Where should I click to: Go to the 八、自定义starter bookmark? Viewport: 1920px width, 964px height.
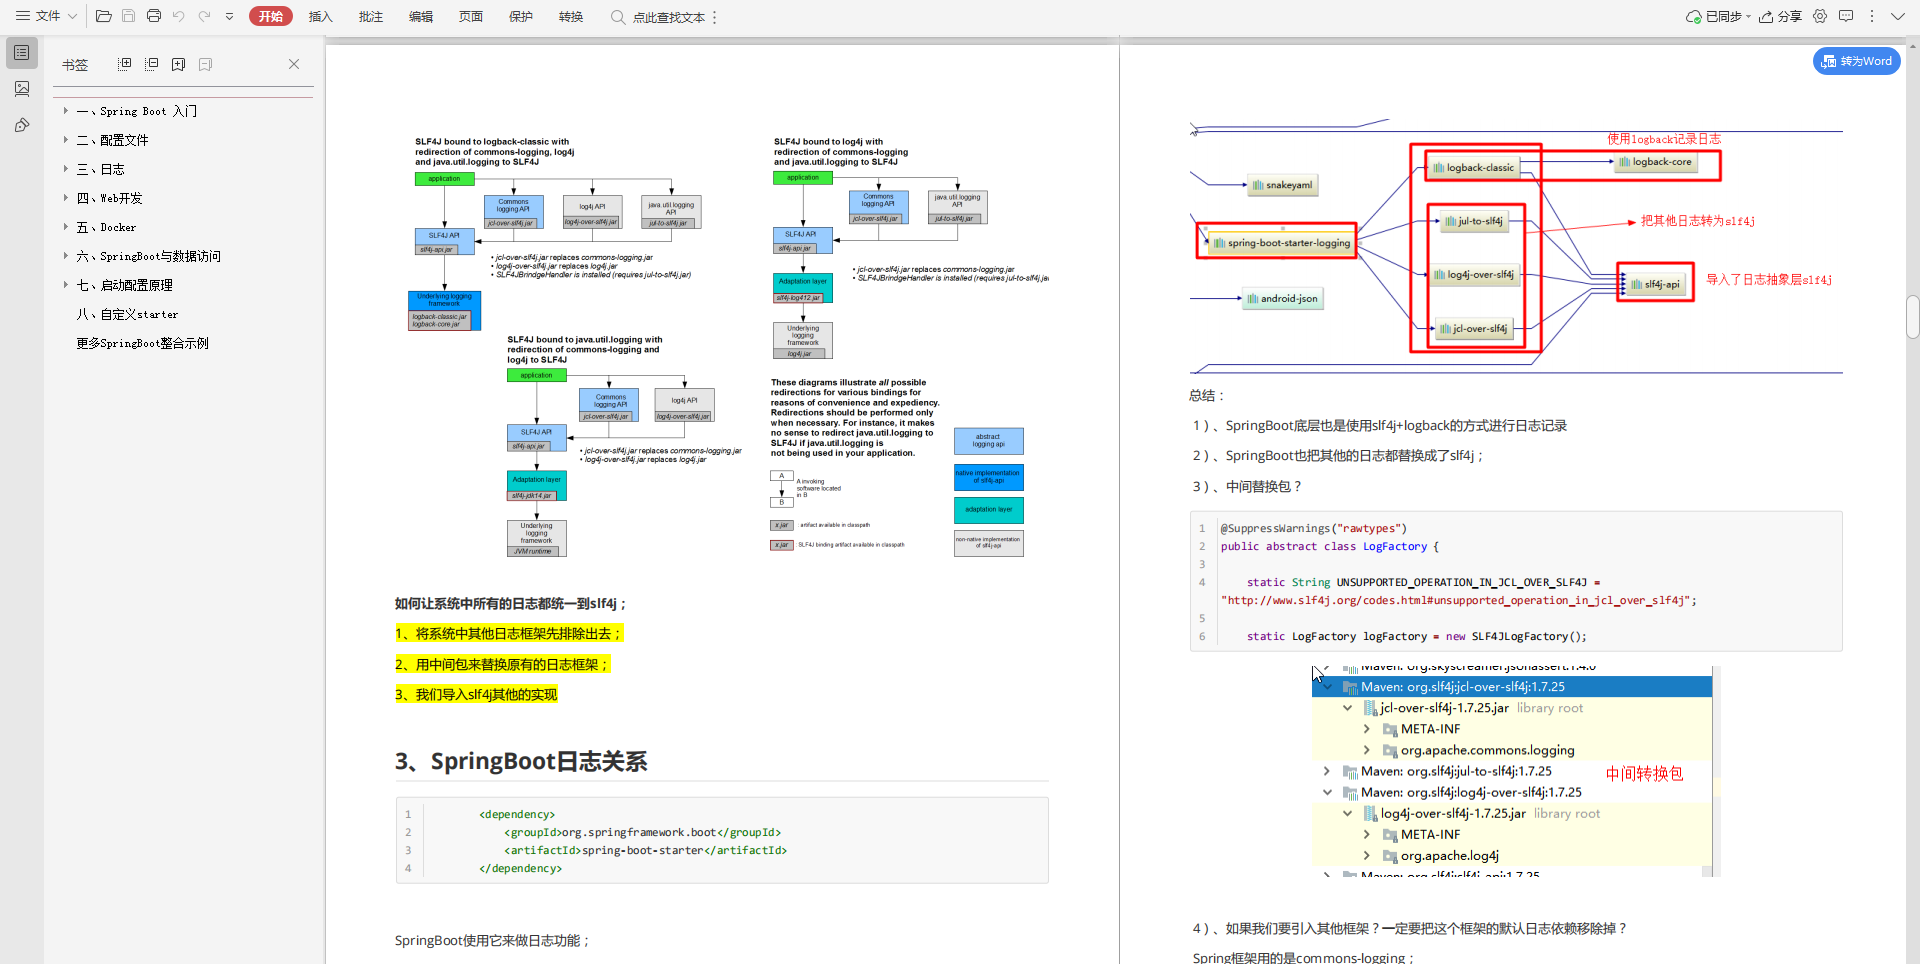[128, 314]
